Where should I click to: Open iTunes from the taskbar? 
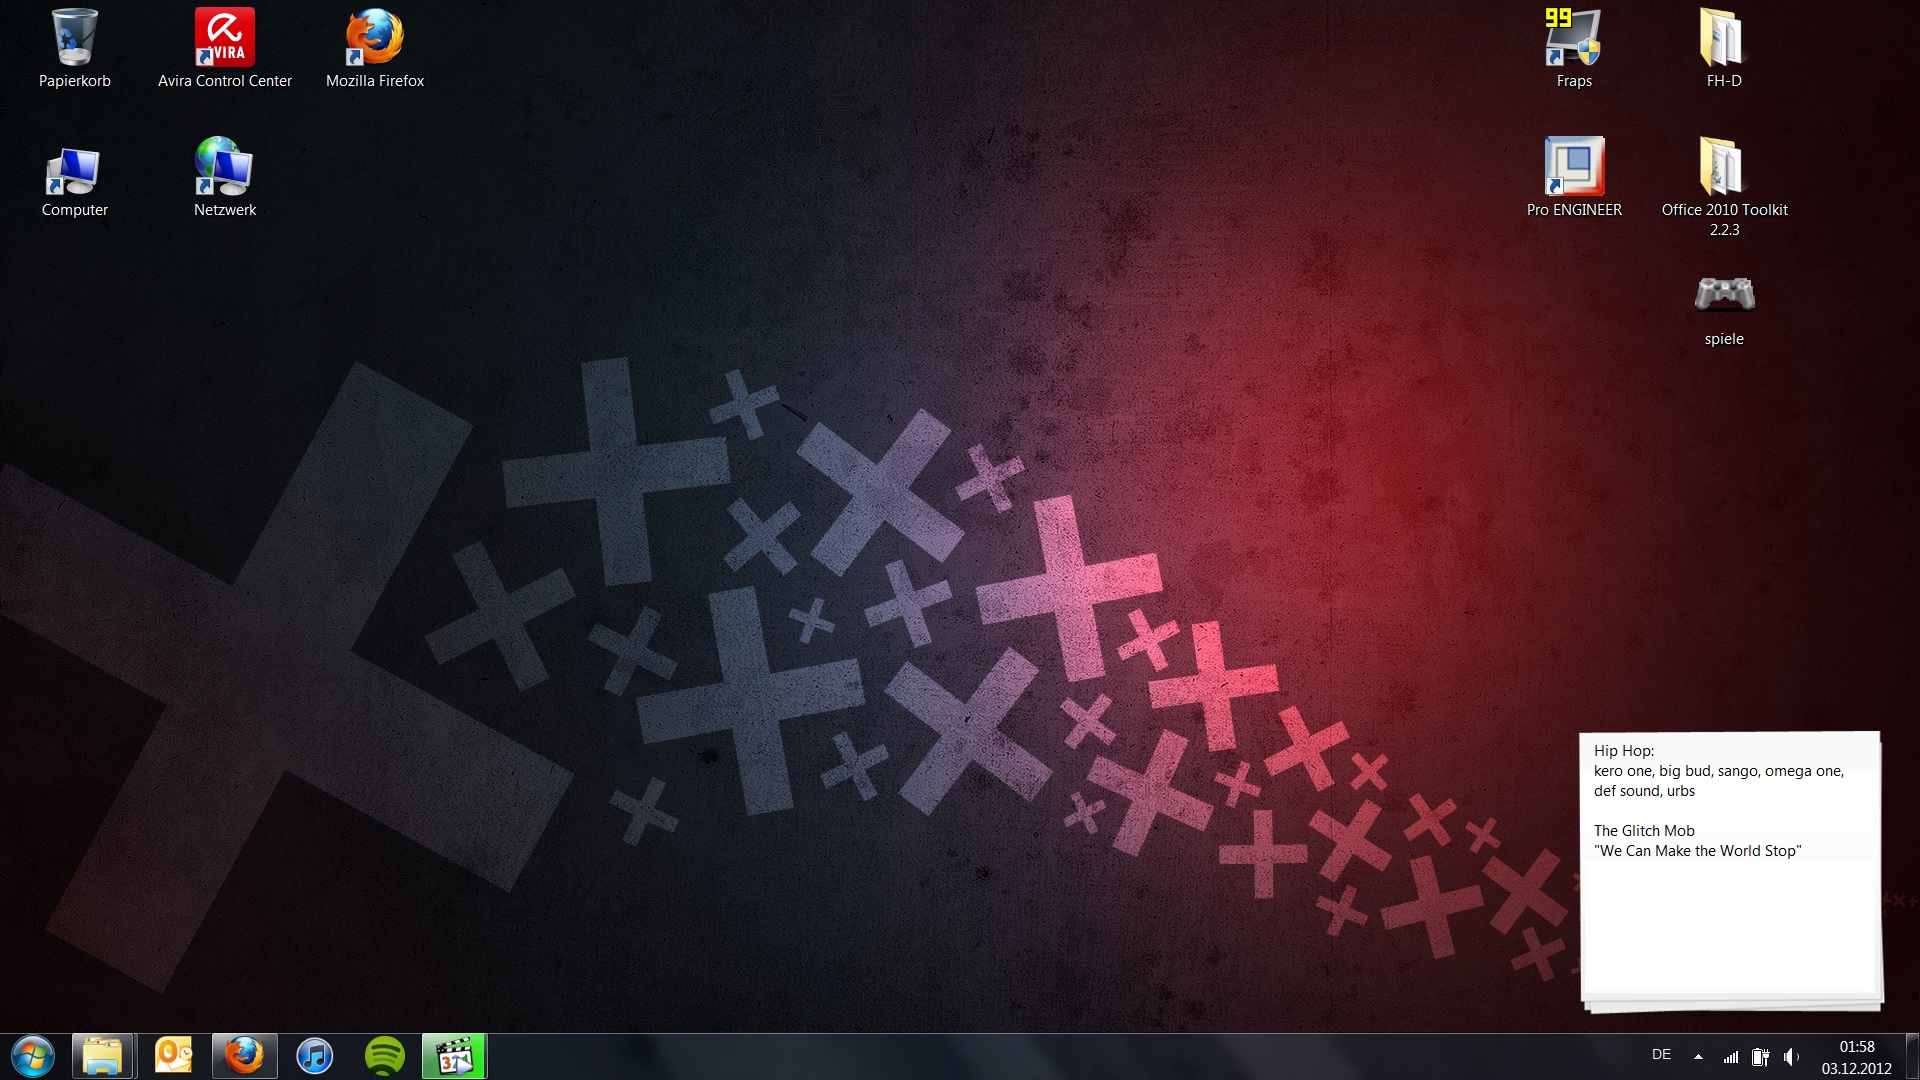[314, 1056]
